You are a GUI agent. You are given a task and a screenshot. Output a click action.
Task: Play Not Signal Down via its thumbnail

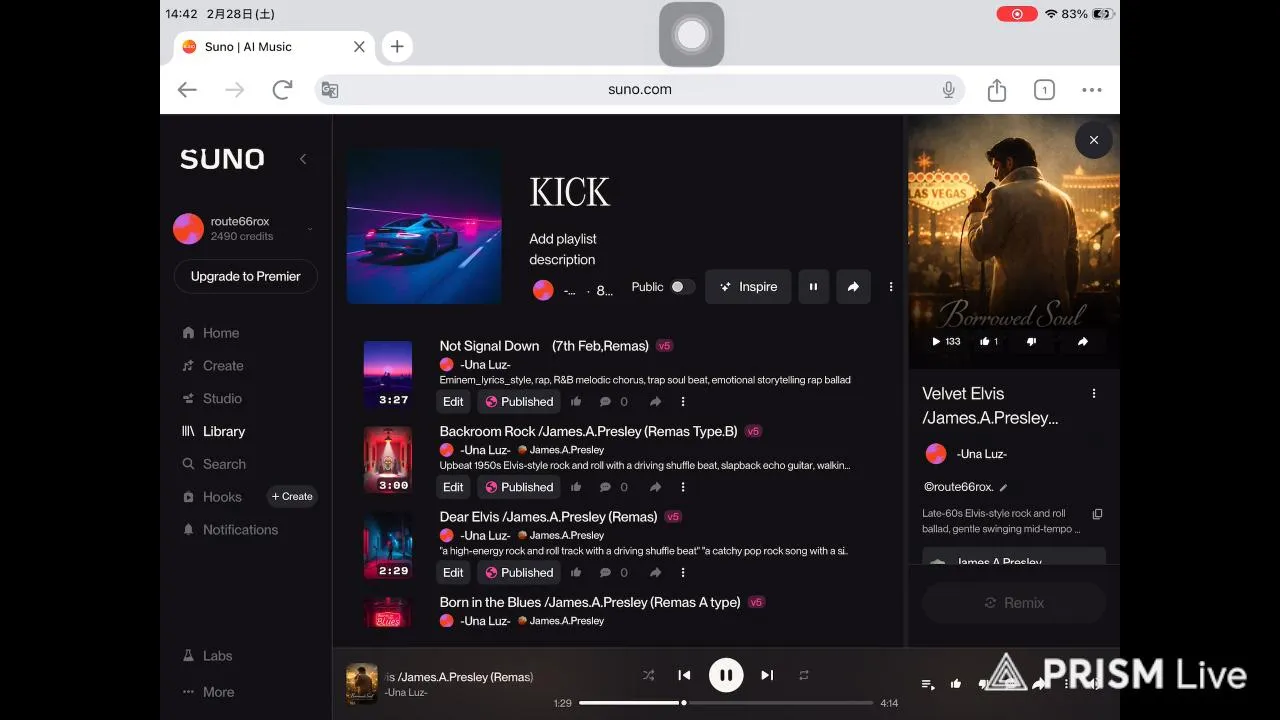[x=388, y=374]
